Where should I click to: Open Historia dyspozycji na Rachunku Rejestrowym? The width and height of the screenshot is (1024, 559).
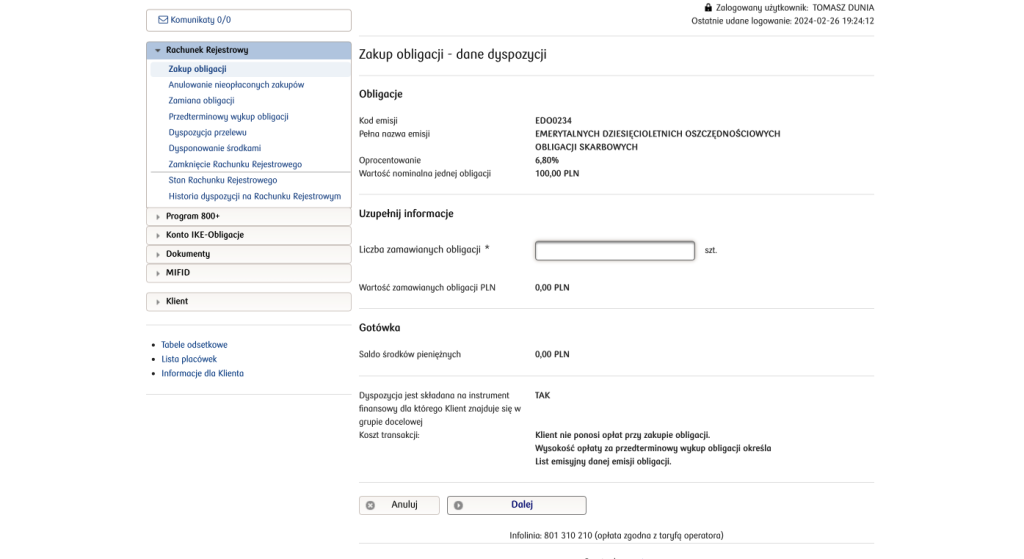[254, 197]
